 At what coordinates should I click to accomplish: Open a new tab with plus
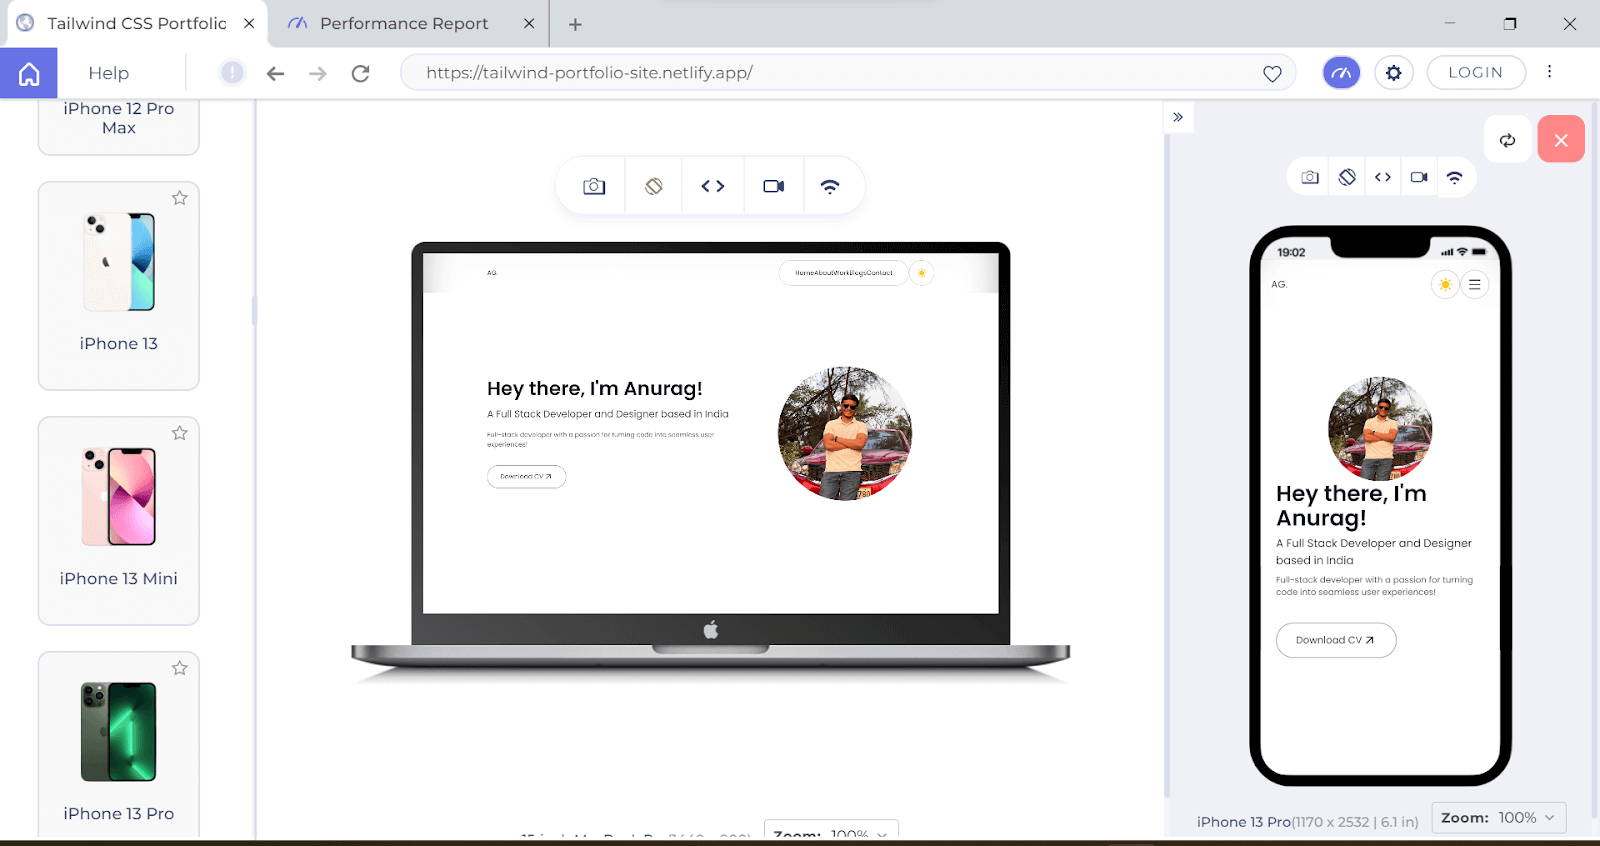point(575,24)
